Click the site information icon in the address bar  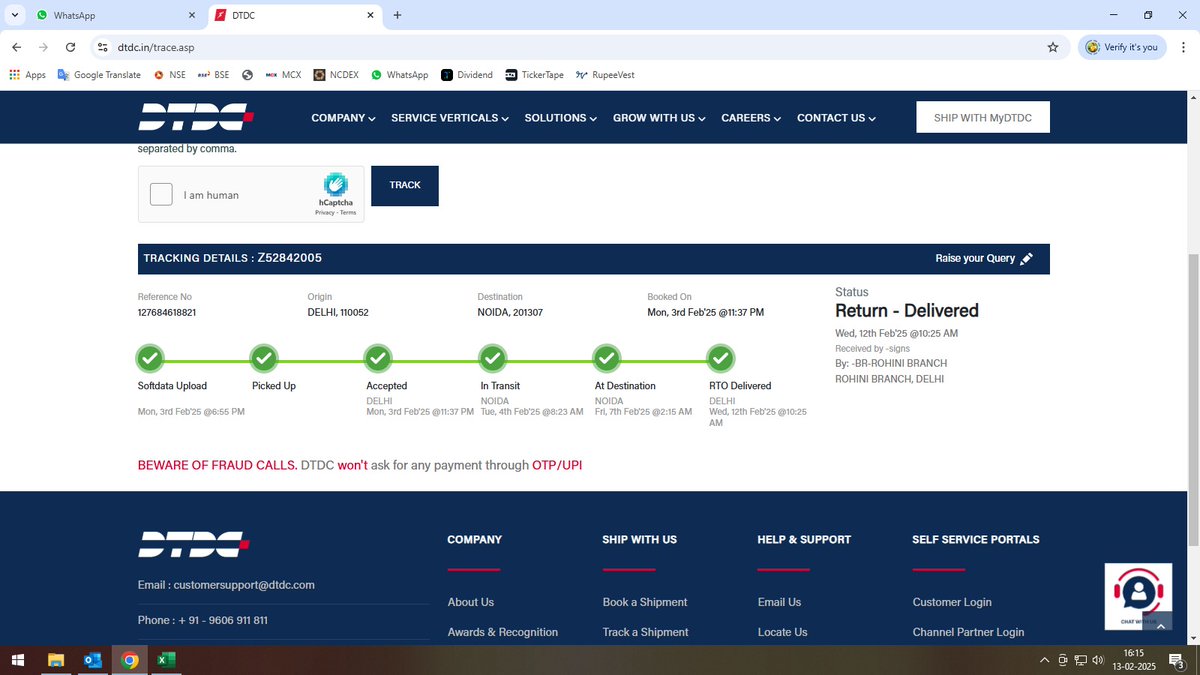[x=101, y=47]
